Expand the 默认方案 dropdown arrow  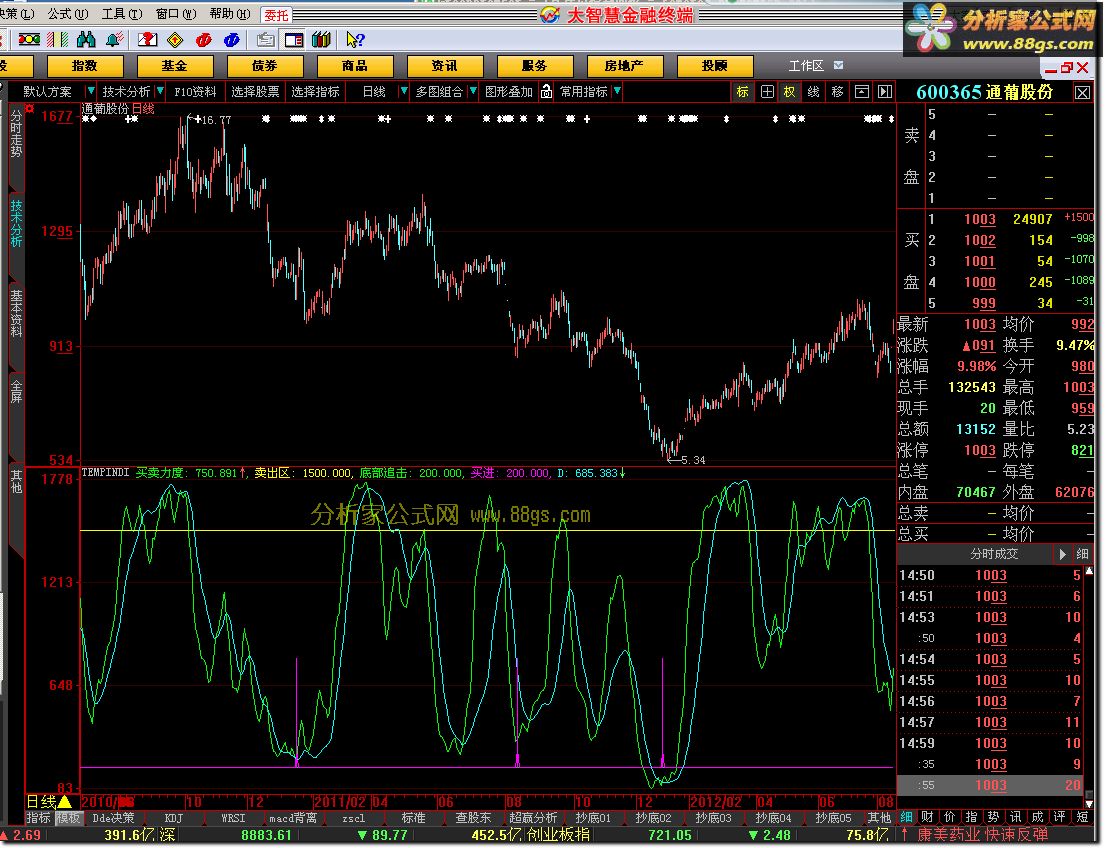pos(90,92)
